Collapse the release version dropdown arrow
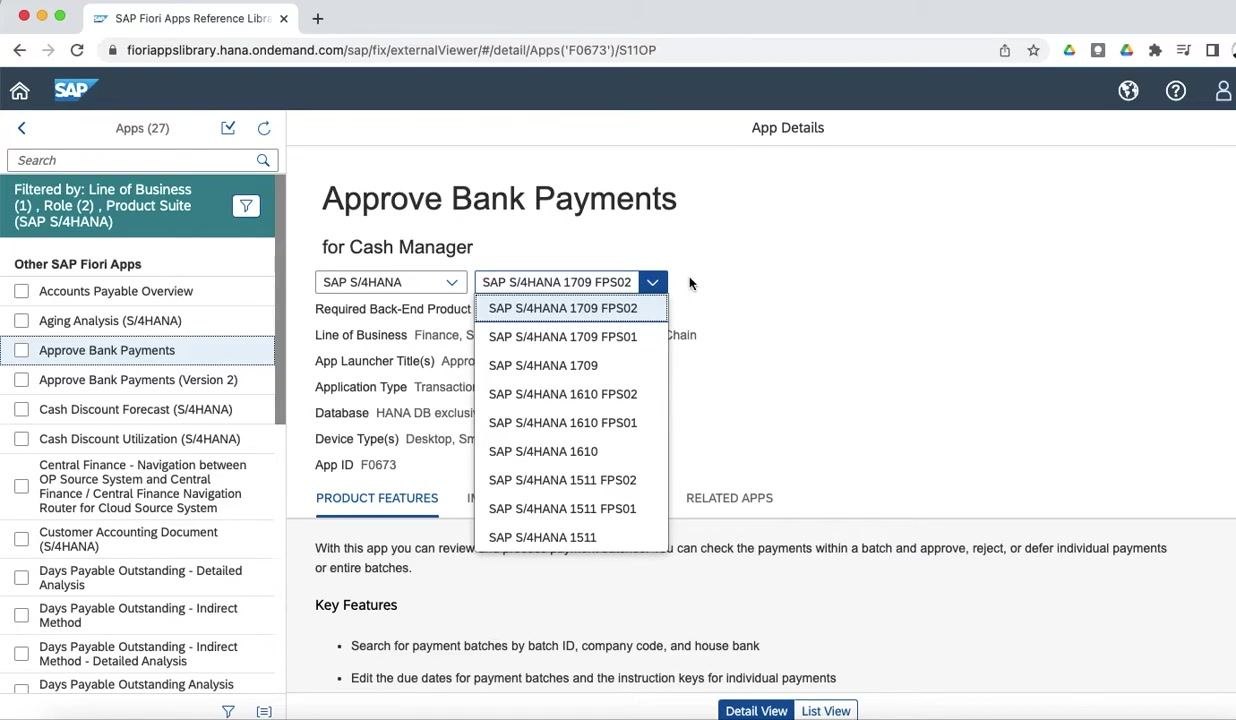The width and height of the screenshot is (1236, 720). click(652, 282)
